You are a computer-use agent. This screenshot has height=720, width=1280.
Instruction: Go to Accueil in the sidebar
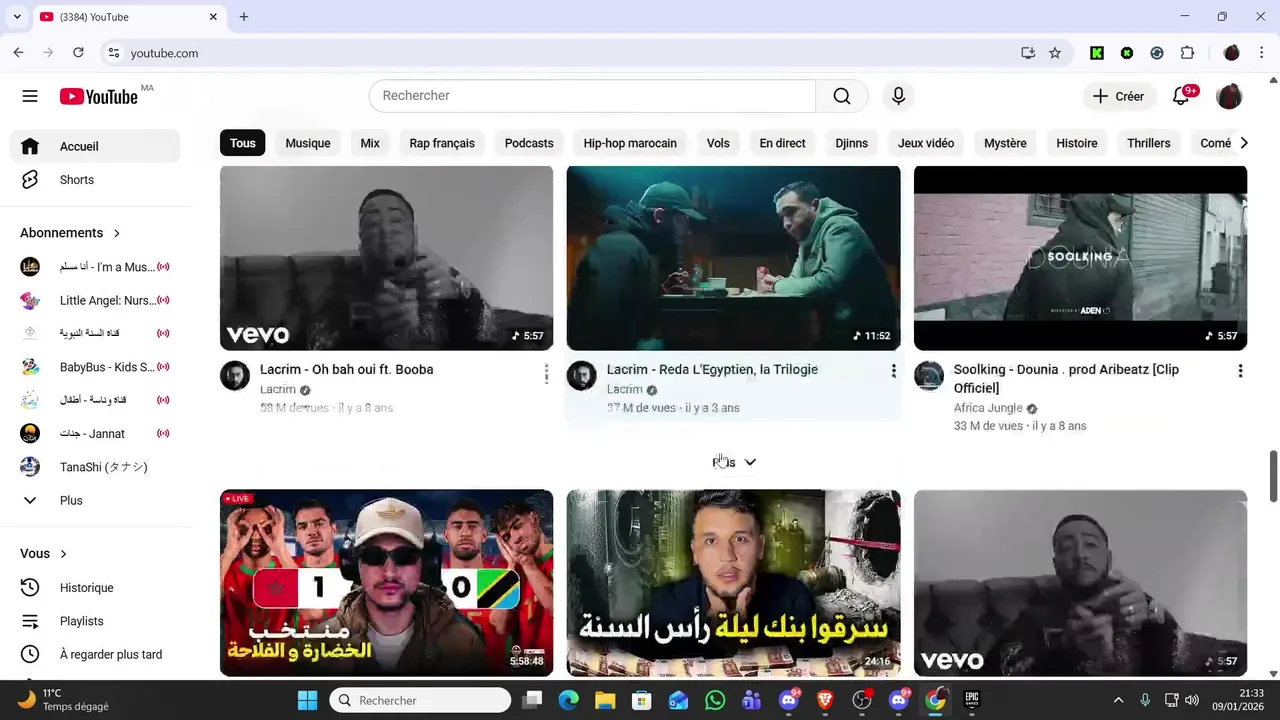tap(95, 146)
